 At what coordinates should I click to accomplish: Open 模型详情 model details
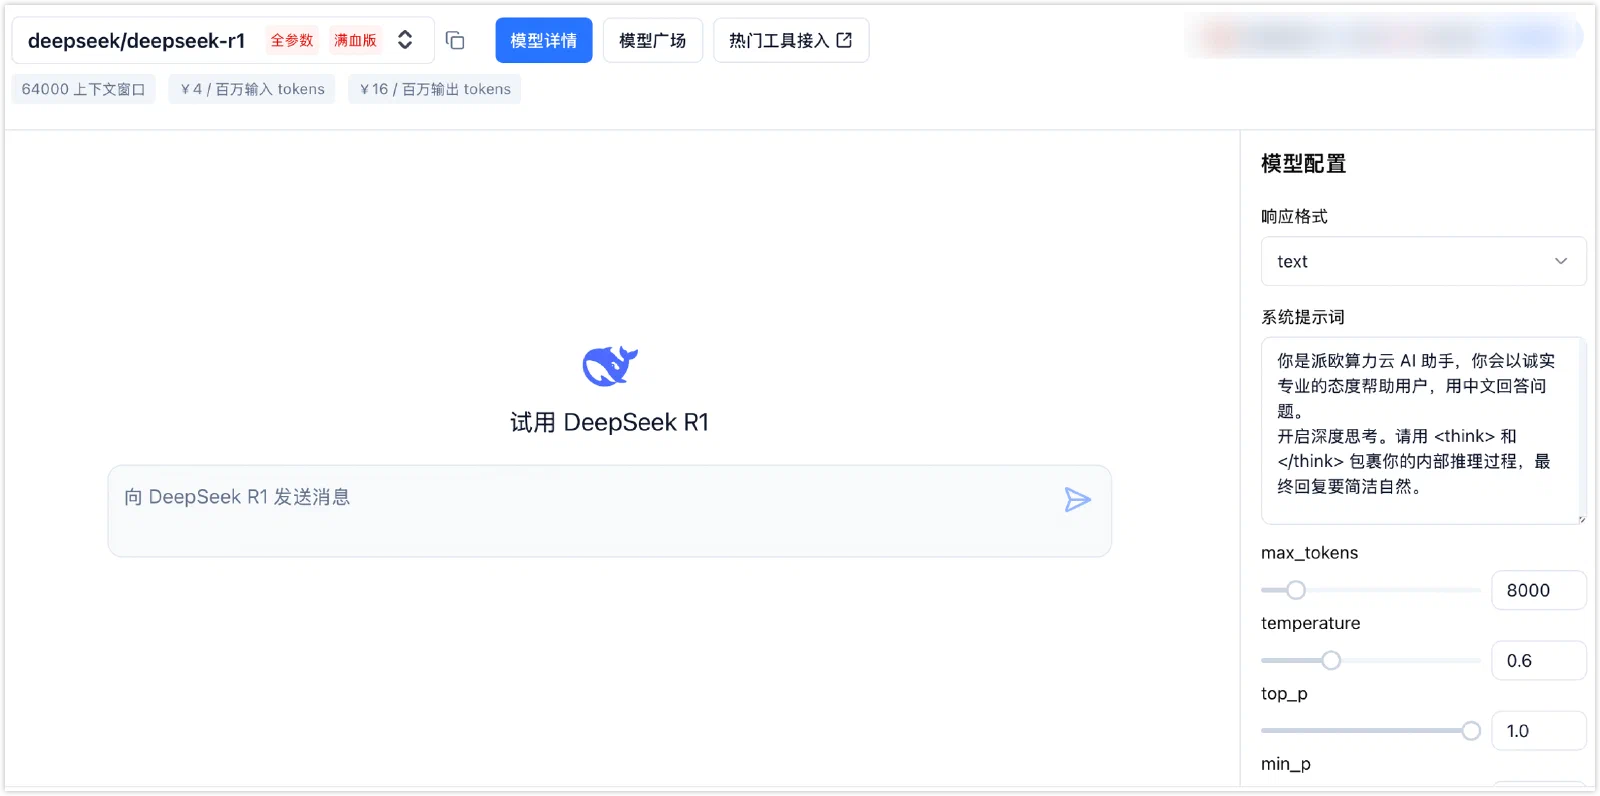[x=544, y=40]
